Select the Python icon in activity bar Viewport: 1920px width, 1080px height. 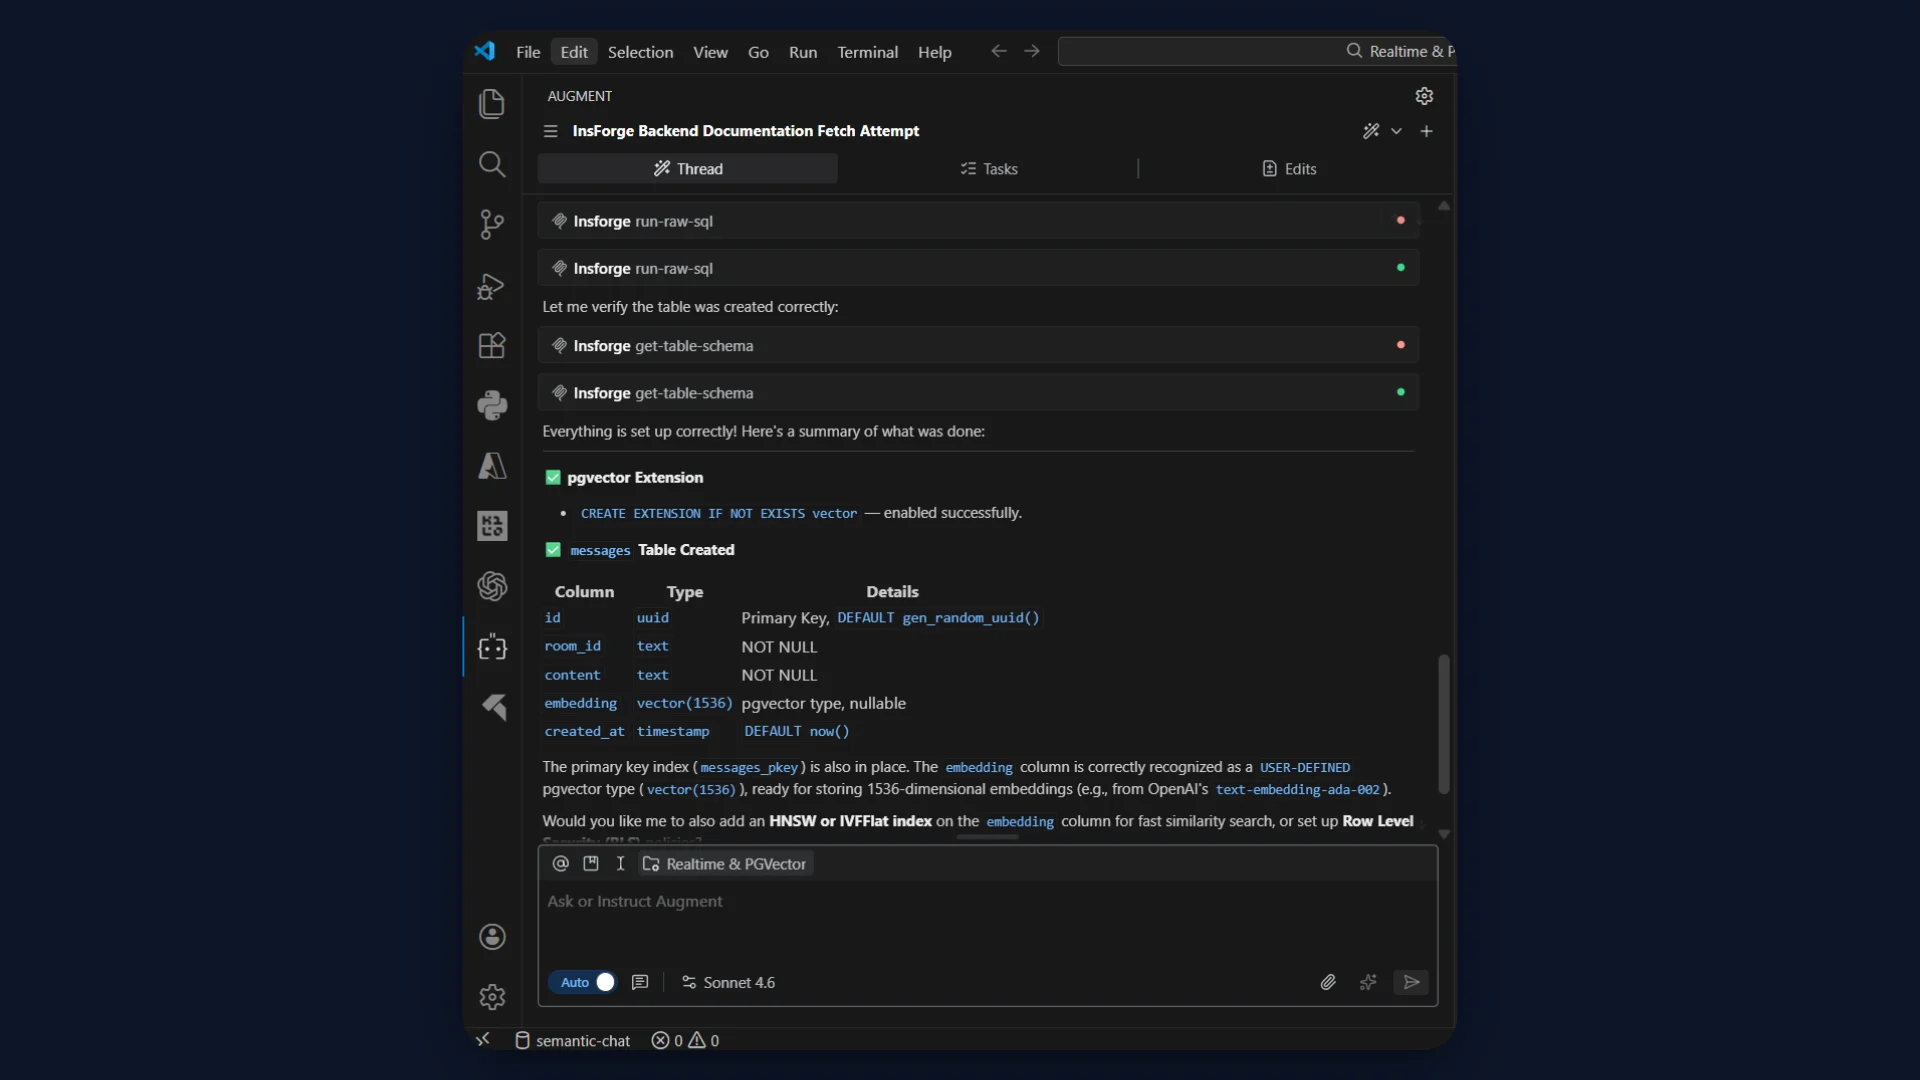point(492,405)
